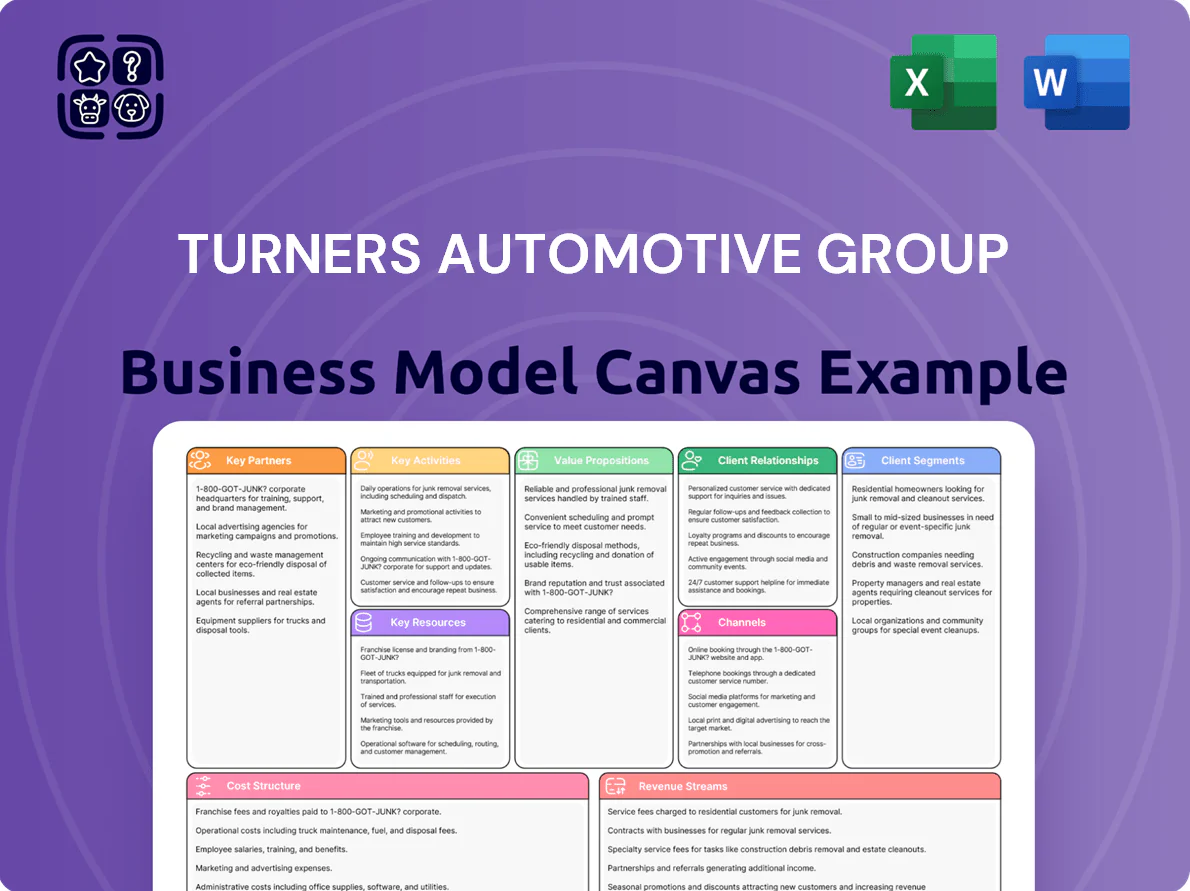This screenshot has width=1190, height=891.
Task: Click text 'Contracts with businesses for regular junk removal'
Action: coord(719,831)
